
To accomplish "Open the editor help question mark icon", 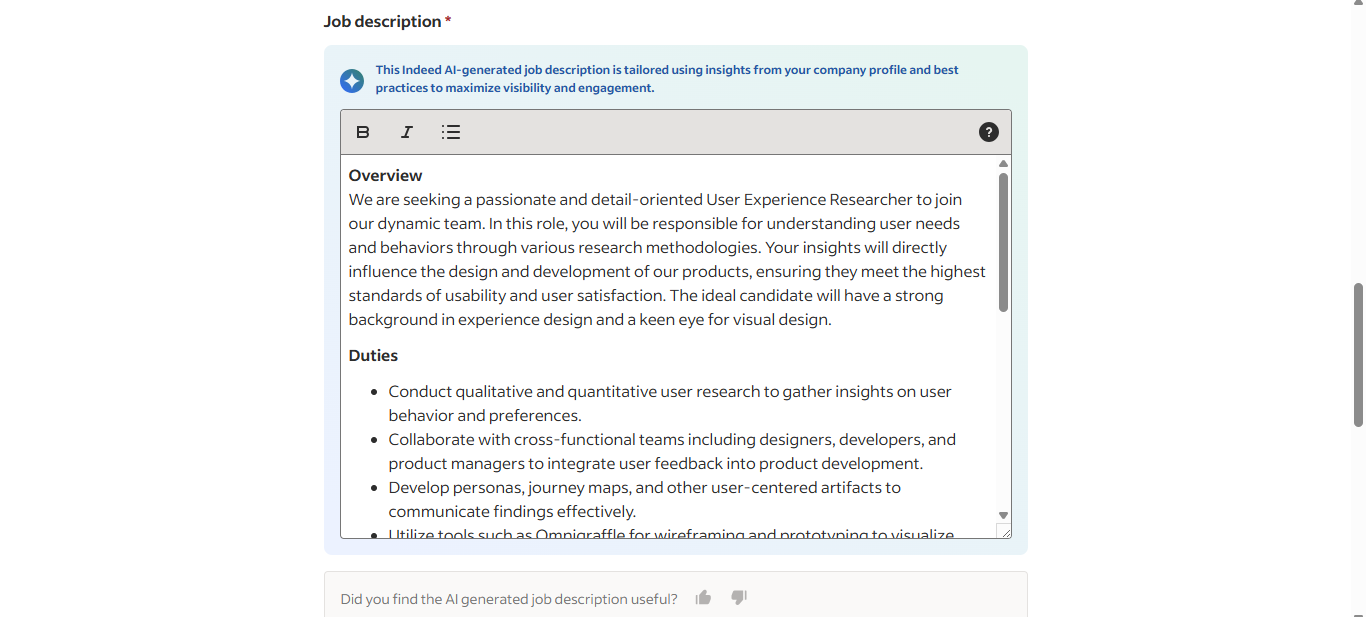I will pyautogui.click(x=988, y=132).
